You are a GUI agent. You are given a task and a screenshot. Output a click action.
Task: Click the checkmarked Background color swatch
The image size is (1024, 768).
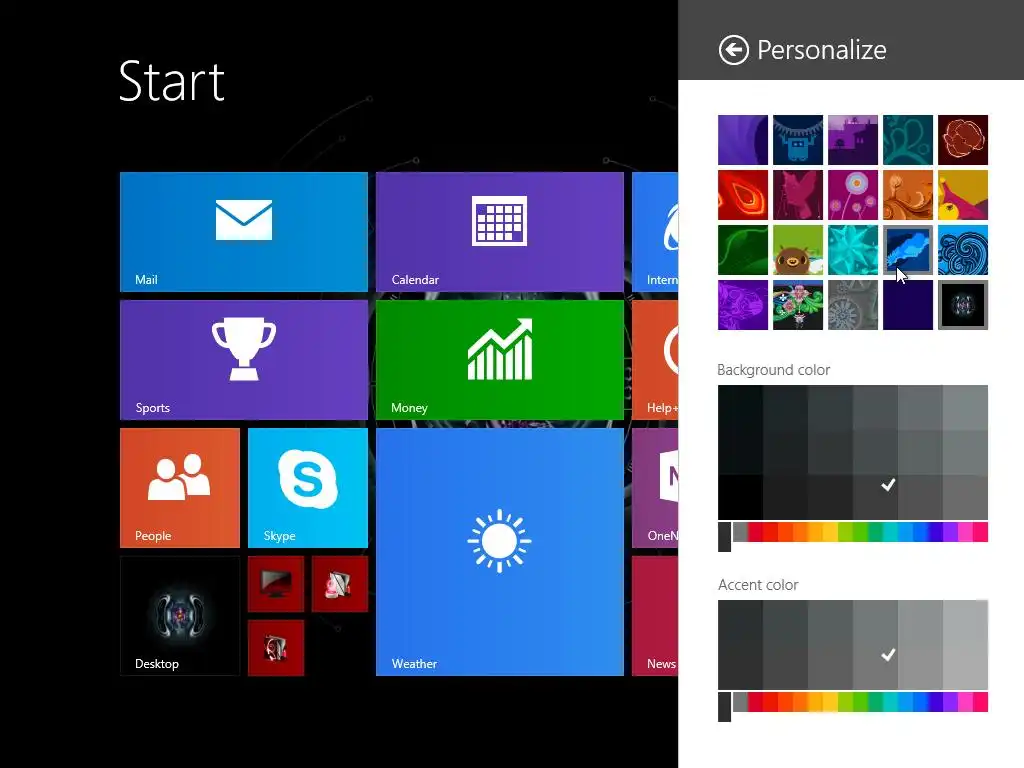(875, 497)
